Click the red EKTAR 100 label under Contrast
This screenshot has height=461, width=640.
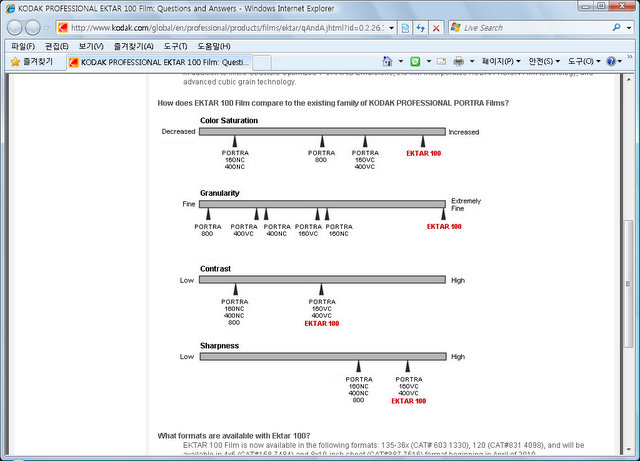point(322,323)
